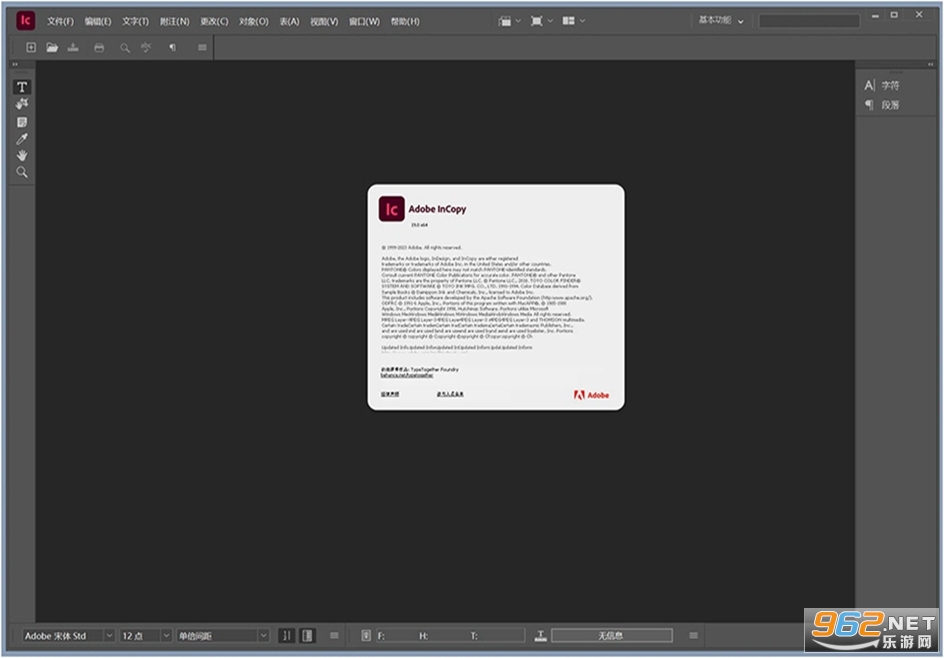Click the Find magnifier icon in the toolbar
Viewport: 944px width, 658px height.
[125, 48]
